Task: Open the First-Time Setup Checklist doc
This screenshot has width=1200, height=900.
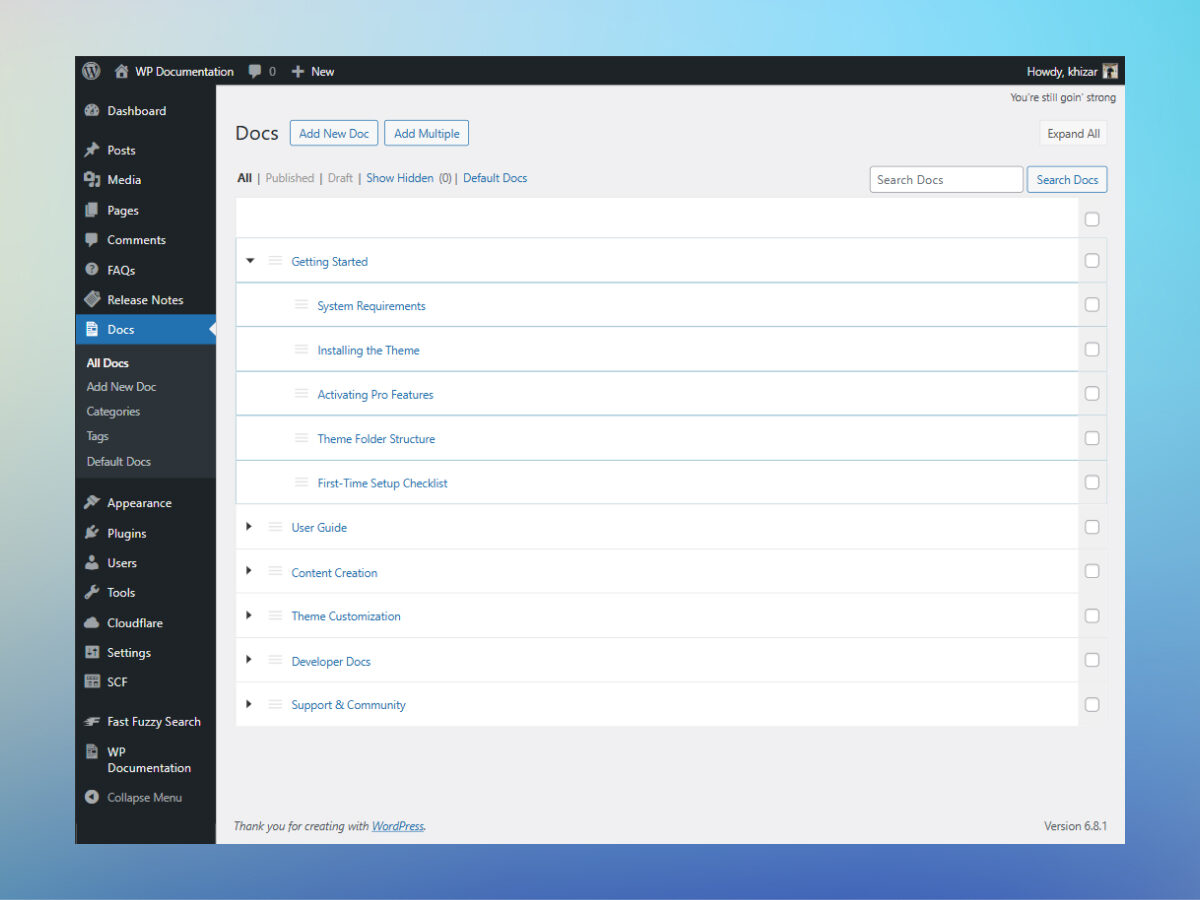Action: coord(382,483)
